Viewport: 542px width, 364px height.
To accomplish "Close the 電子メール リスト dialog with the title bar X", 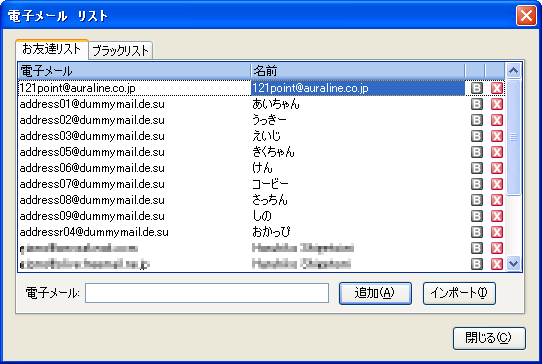I will 526,16.
